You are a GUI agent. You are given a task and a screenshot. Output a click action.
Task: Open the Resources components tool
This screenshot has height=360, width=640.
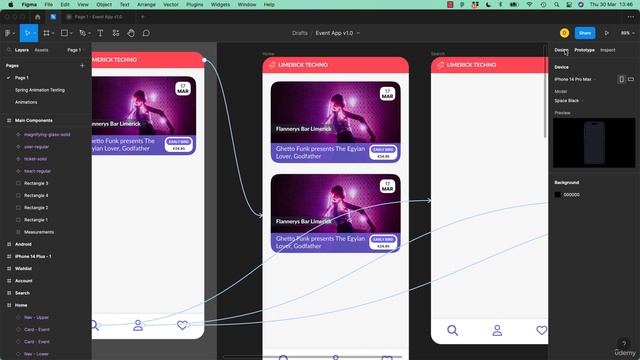point(116,33)
